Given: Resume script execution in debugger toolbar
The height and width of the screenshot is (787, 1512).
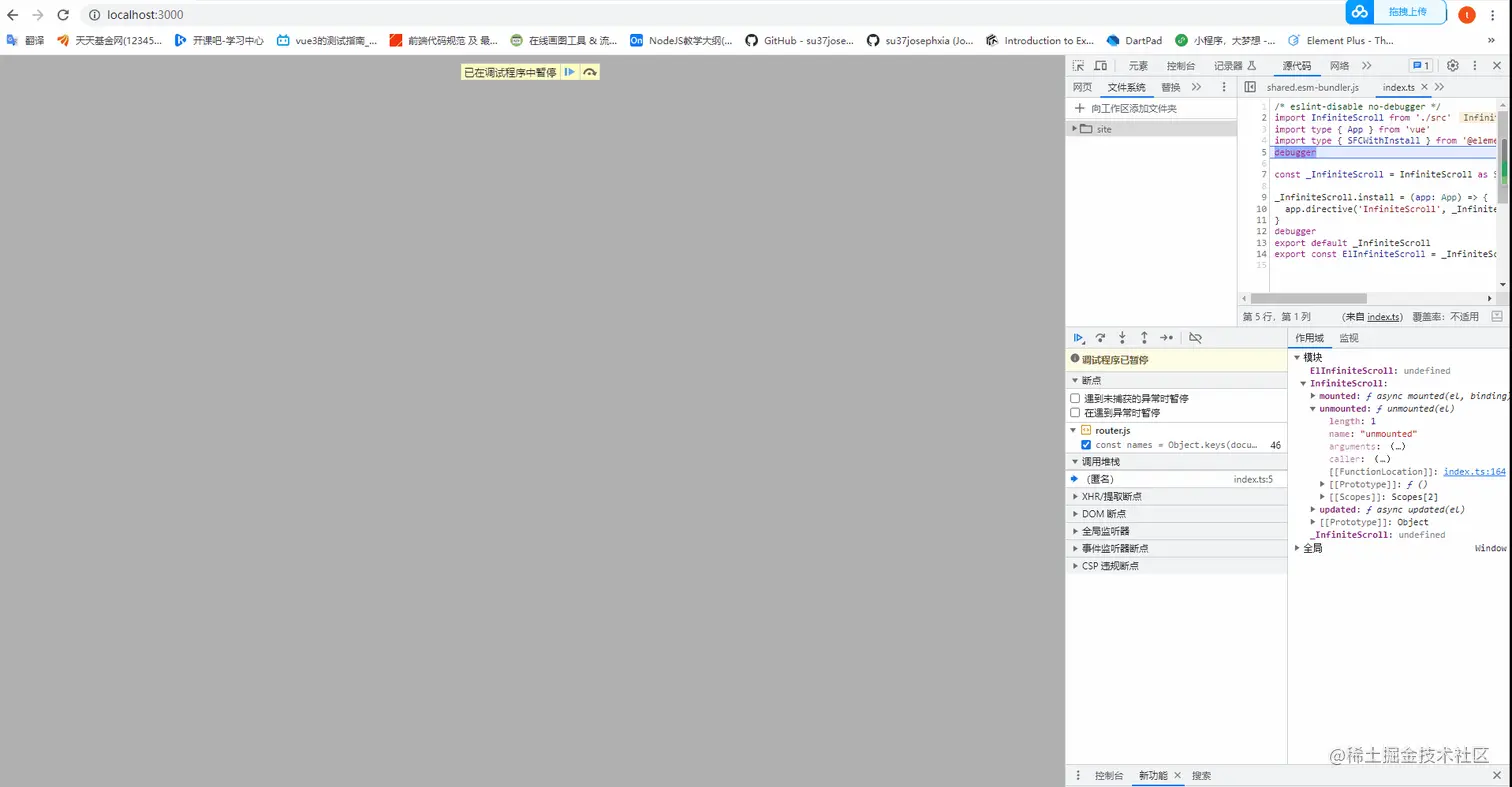Looking at the screenshot, I should coord(1079,338).
